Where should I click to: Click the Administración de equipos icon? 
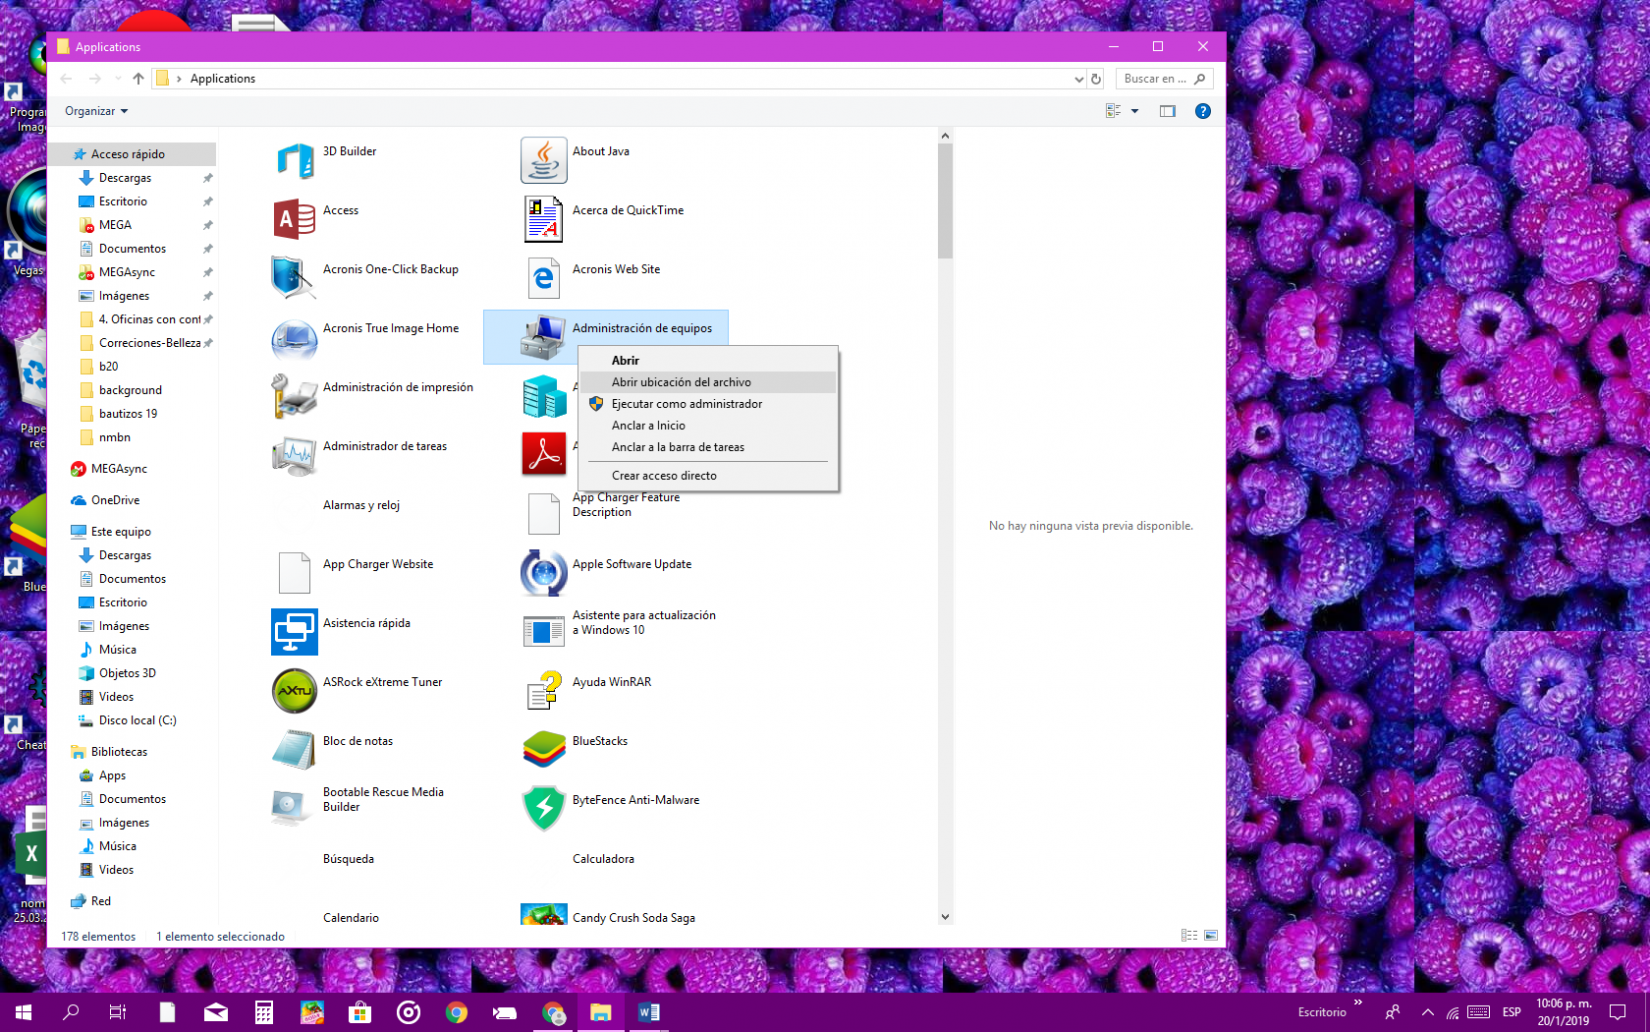click(x=544, y=338)
